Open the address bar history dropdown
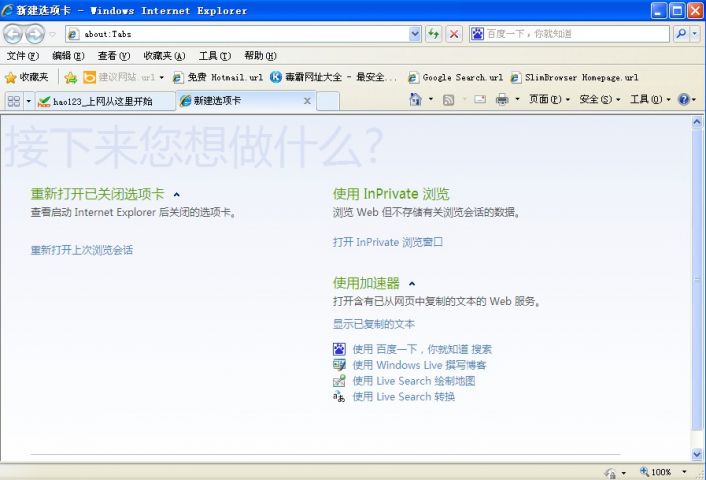 click(x=415, y=34)
